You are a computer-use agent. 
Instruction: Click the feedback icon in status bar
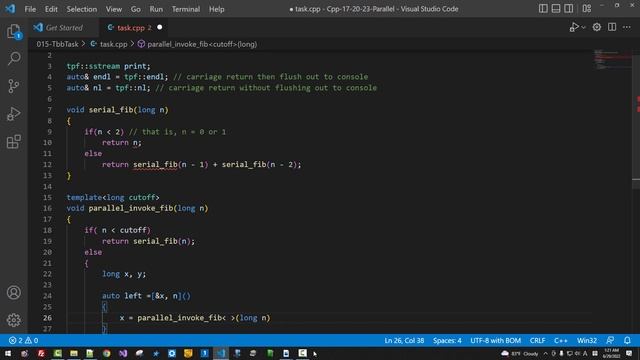610,340
